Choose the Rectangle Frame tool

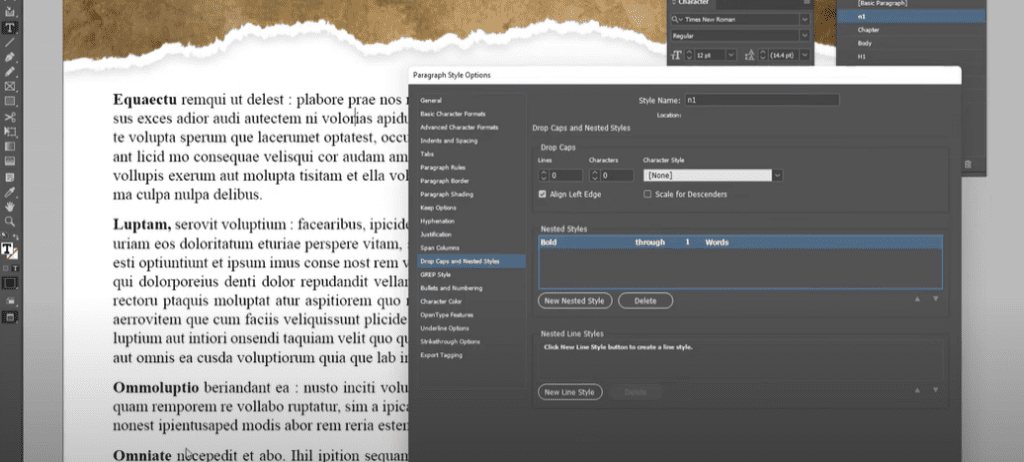point(10,87)
